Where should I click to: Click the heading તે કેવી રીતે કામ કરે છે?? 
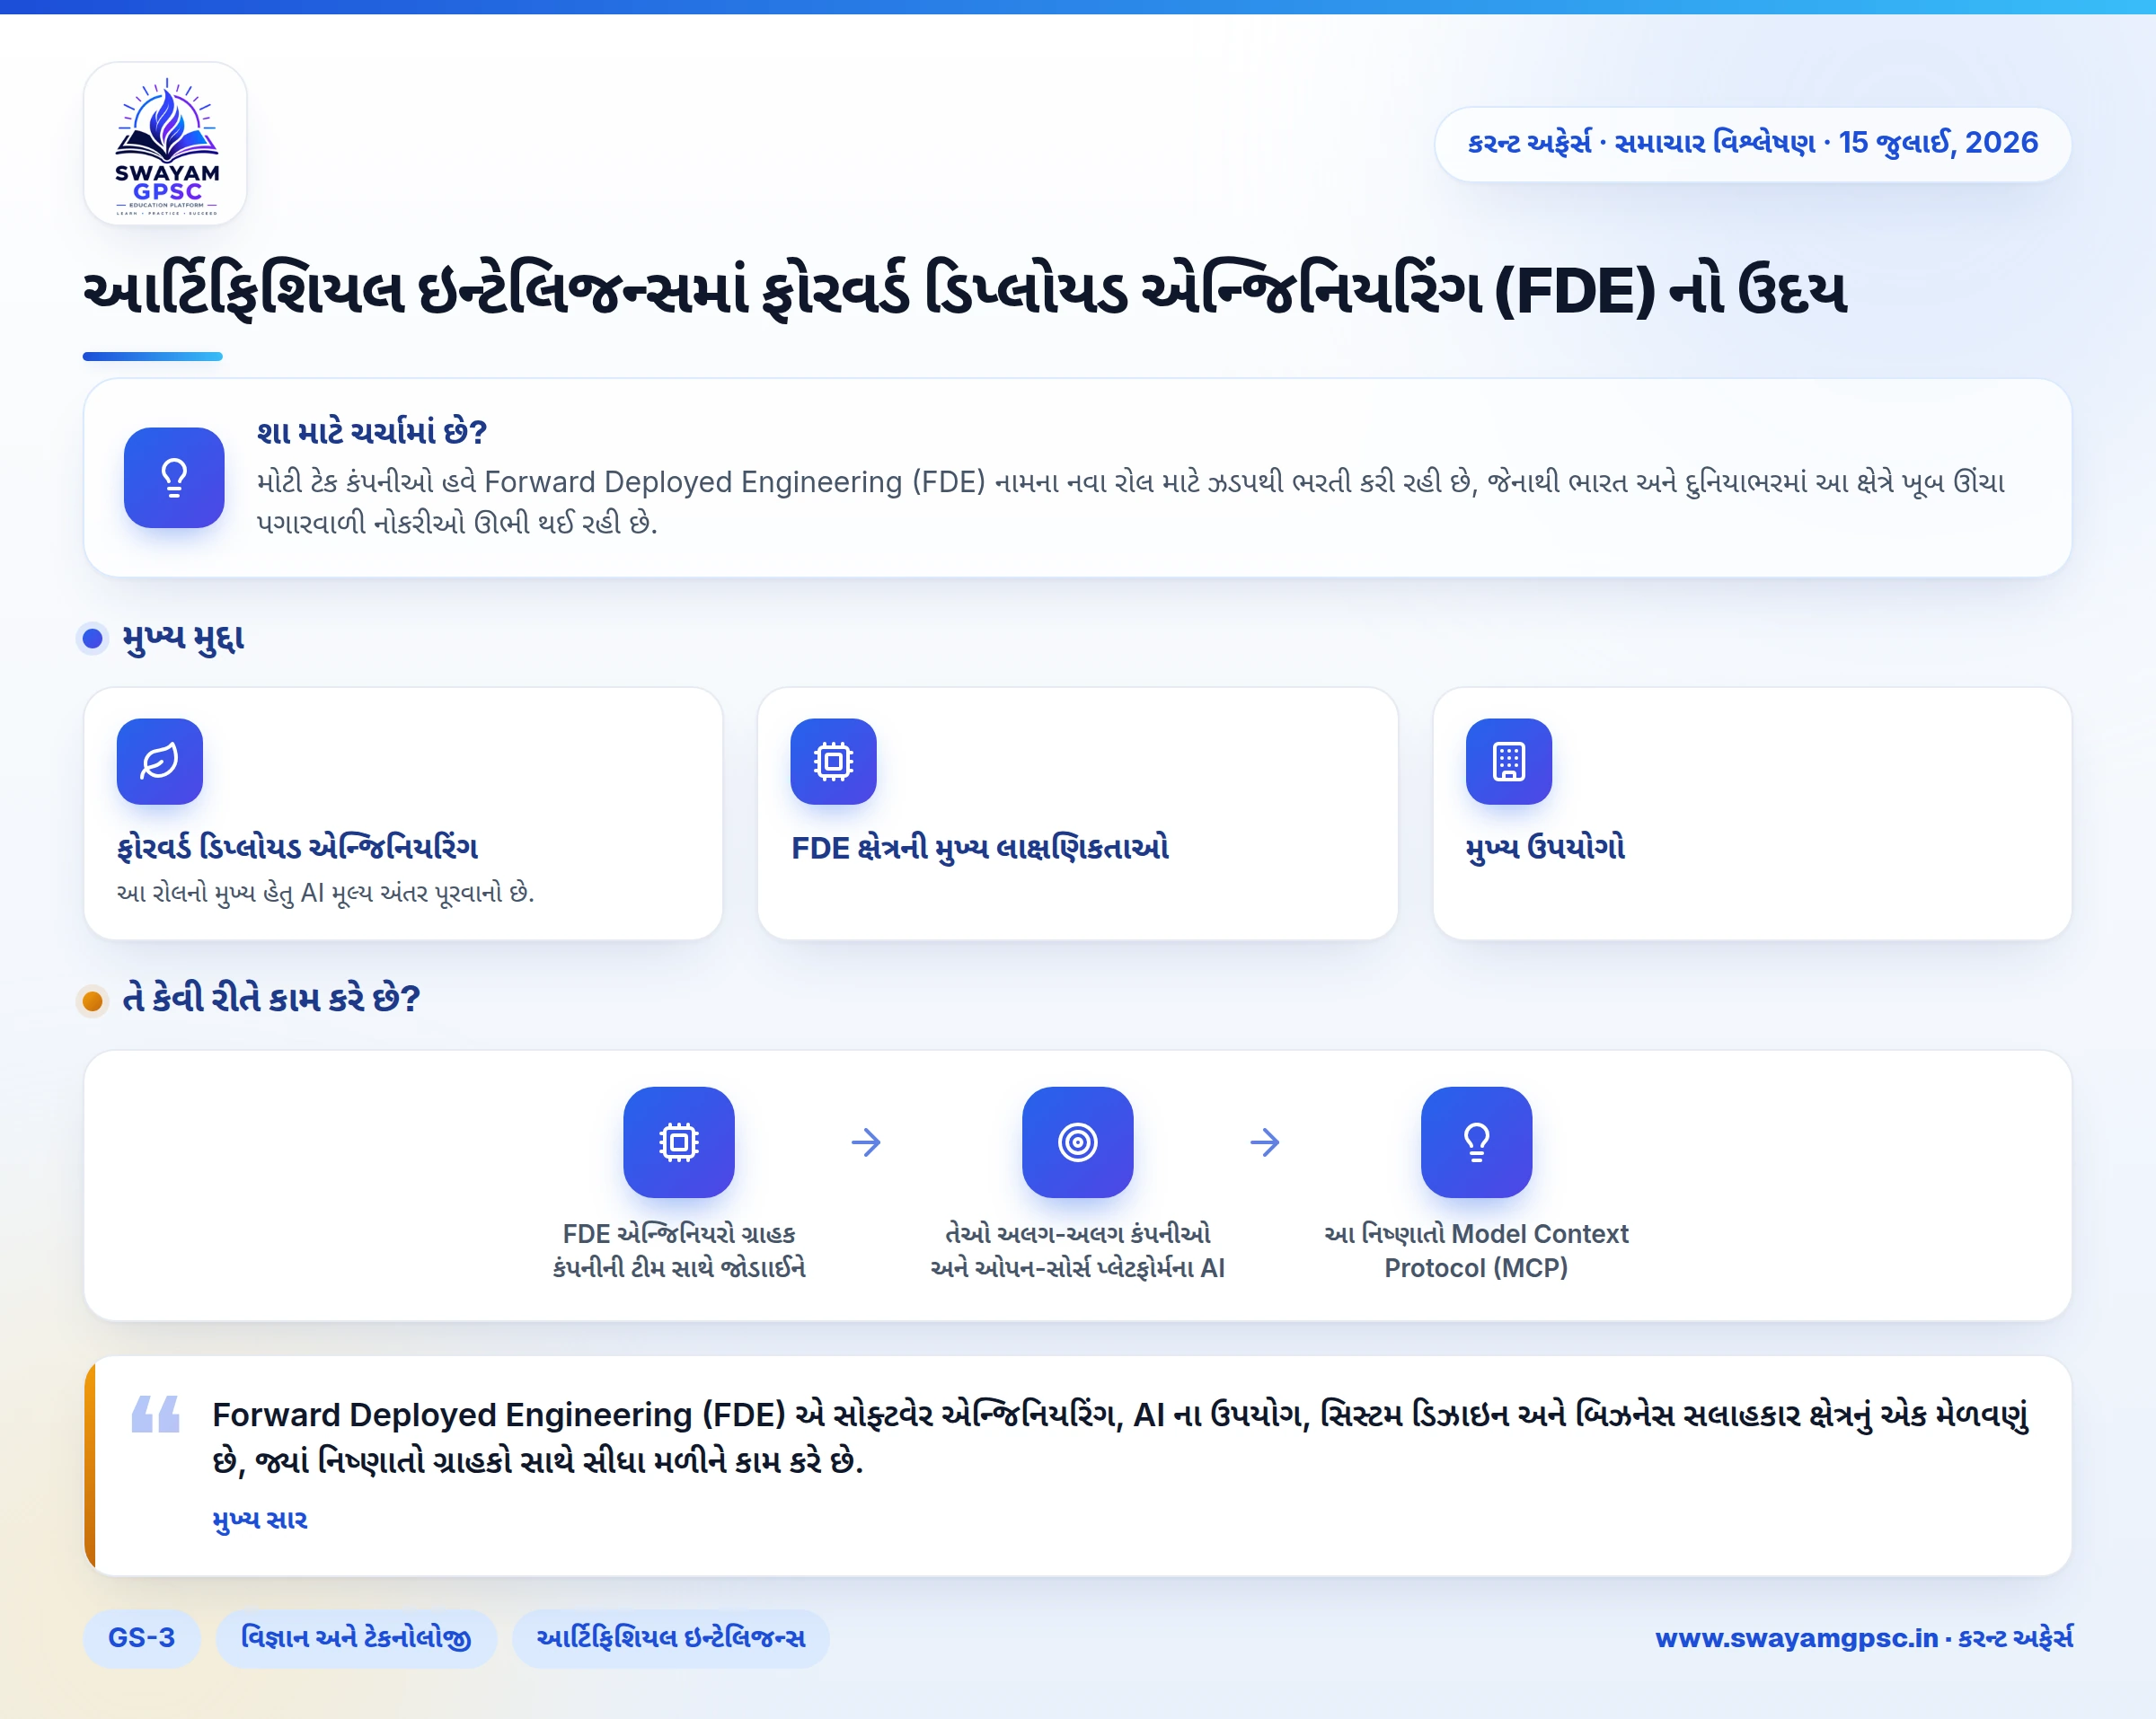click(x=271, y=999)
